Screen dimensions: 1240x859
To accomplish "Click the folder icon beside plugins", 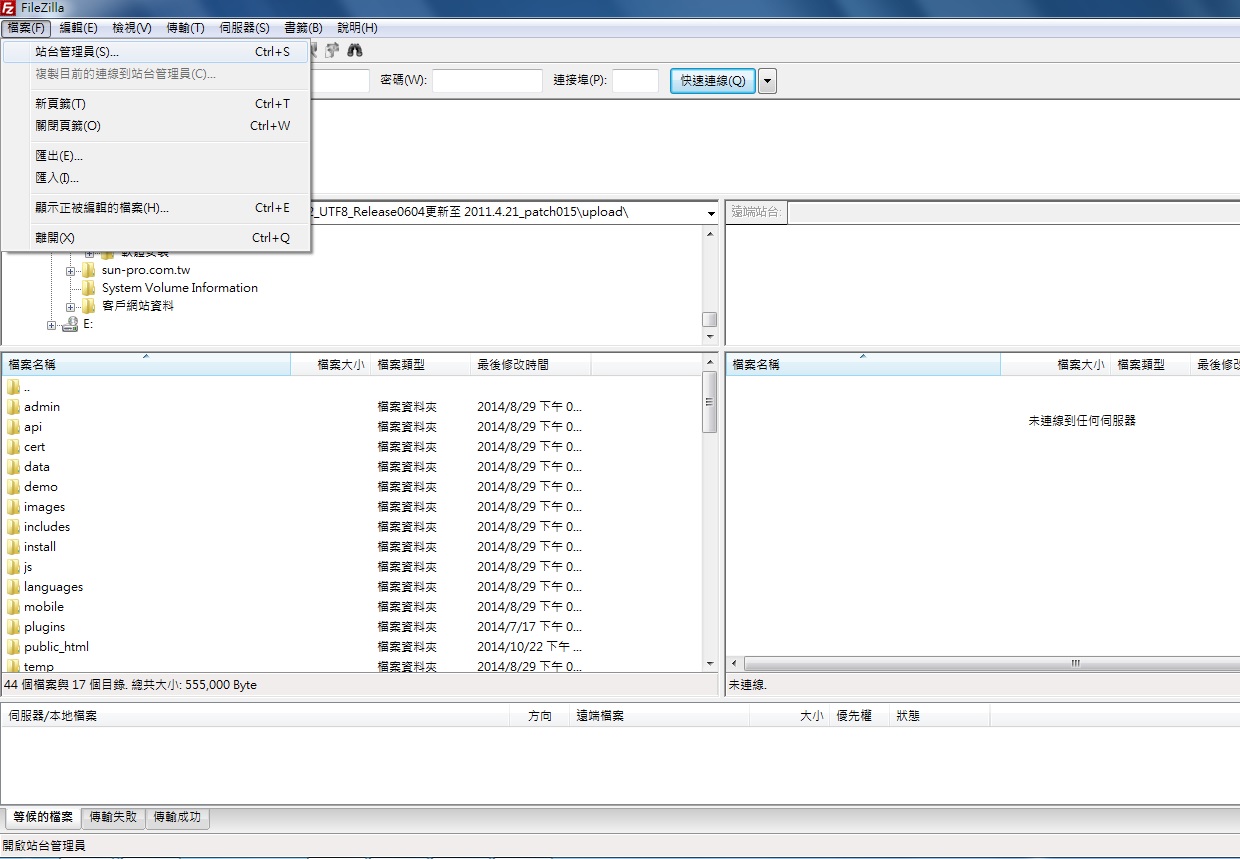I will [13, 627].
